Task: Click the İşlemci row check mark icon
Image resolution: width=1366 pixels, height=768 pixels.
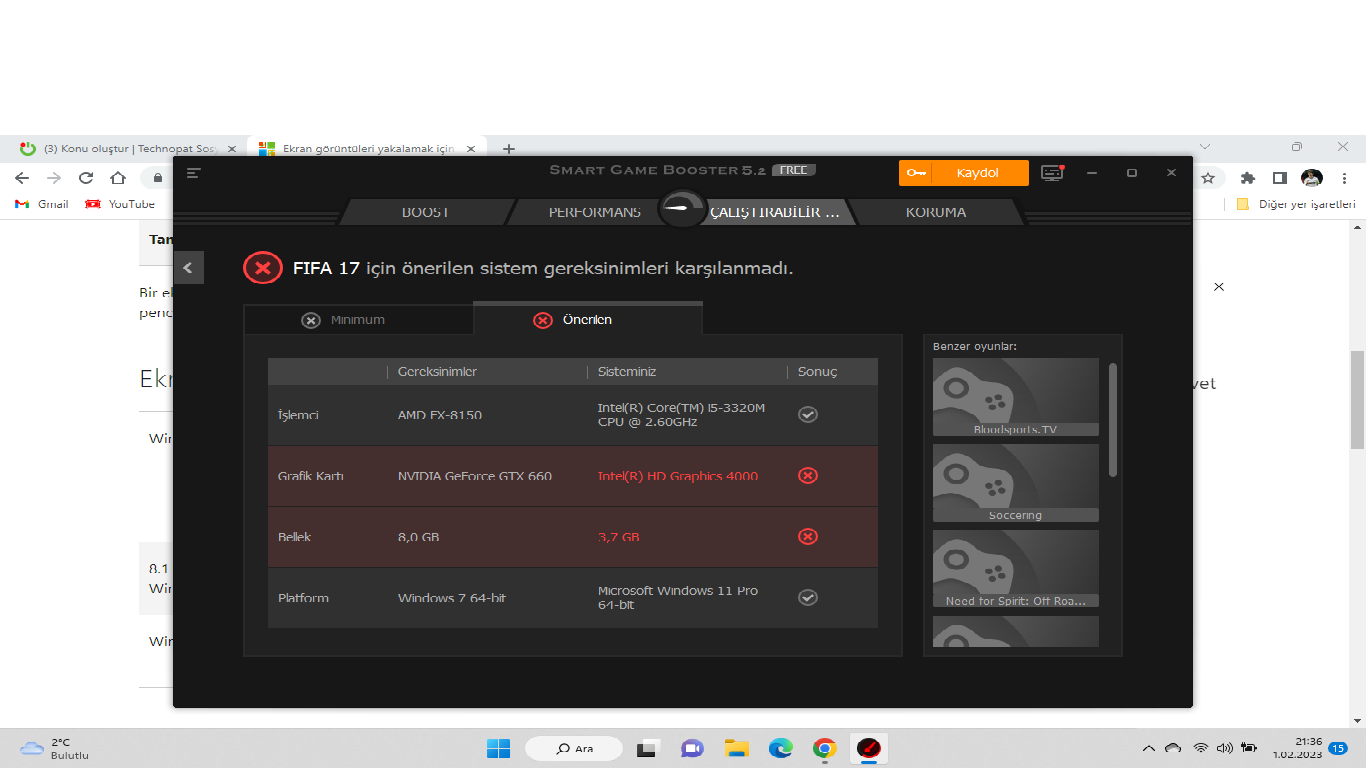Action: click(808, 414)
